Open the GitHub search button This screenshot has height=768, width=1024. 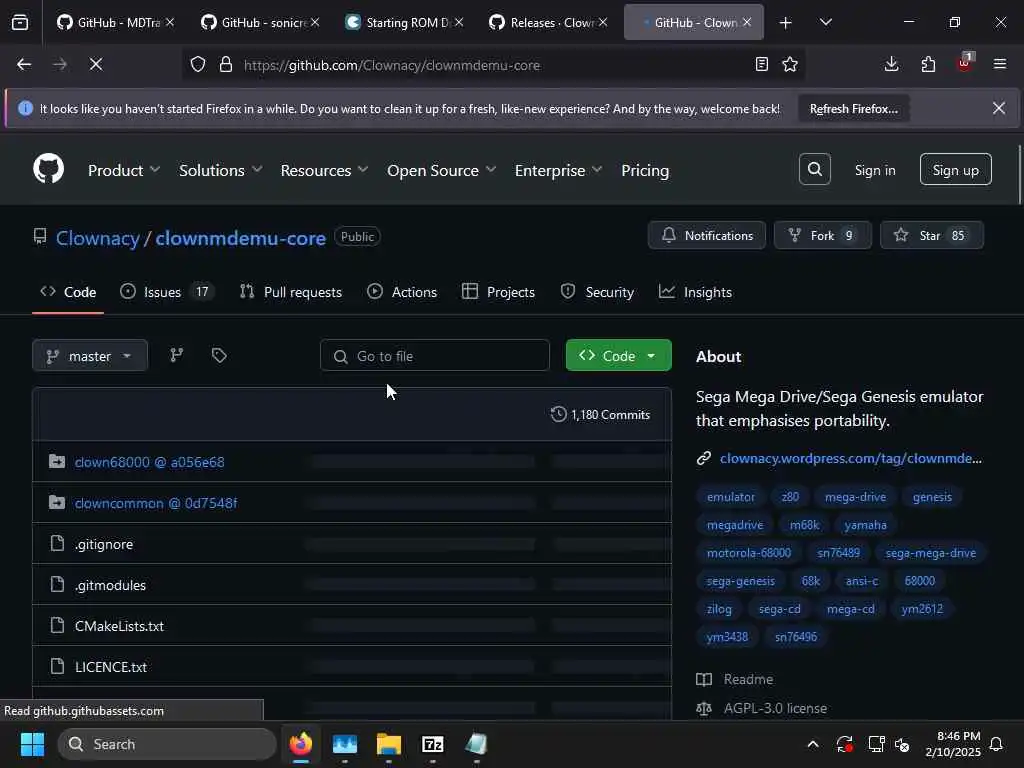pos(814,169)
